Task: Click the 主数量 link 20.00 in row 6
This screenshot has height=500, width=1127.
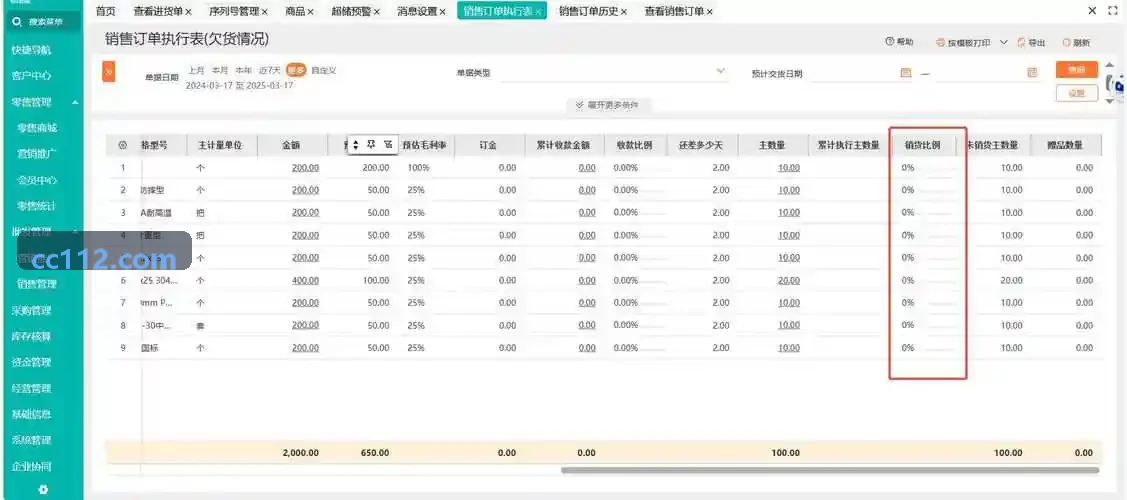Action: (x=788, y=280)
